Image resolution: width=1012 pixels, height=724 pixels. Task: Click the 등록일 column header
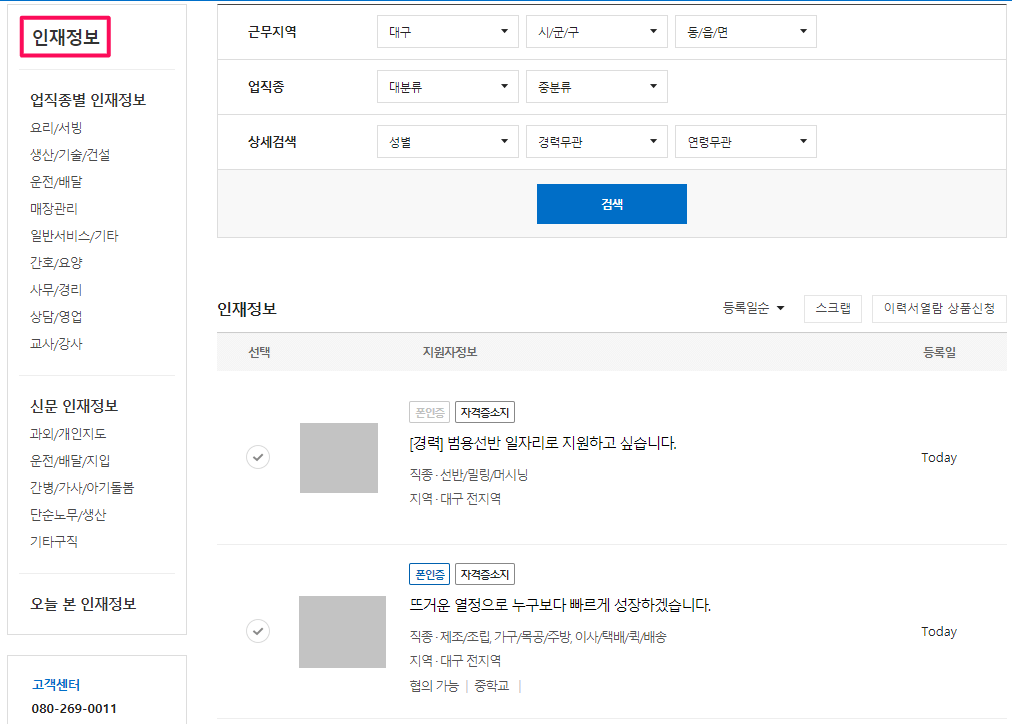tap(939, 352)
